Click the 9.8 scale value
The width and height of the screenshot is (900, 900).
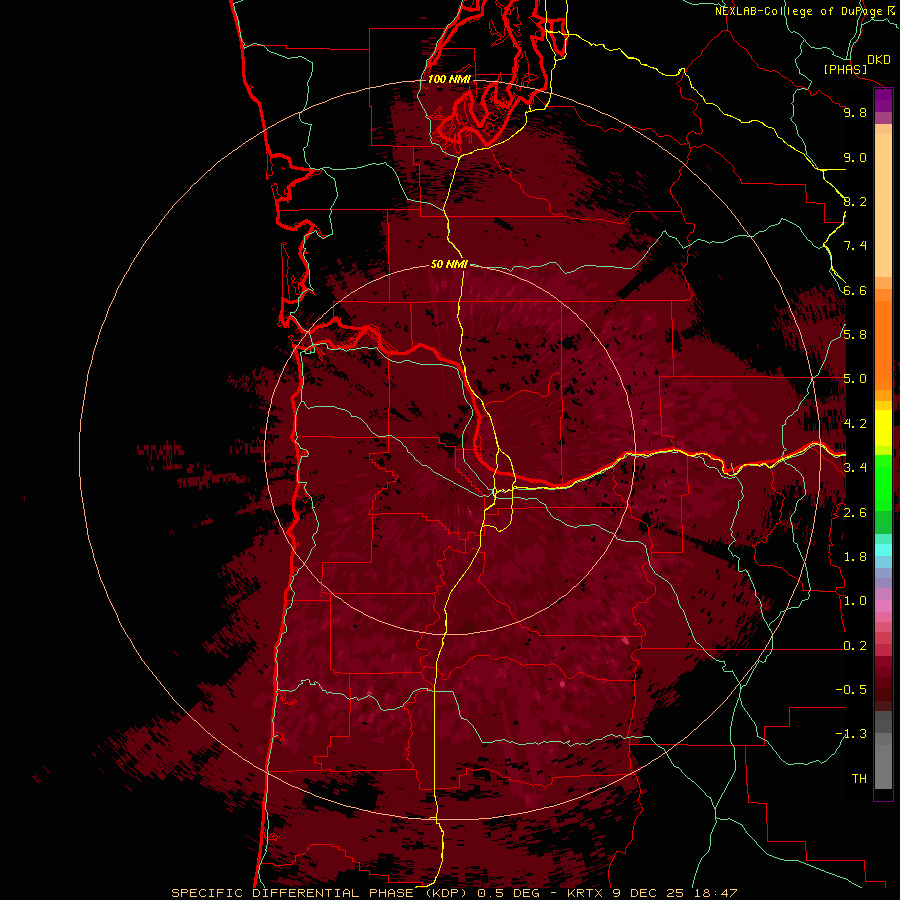[855, 113]
